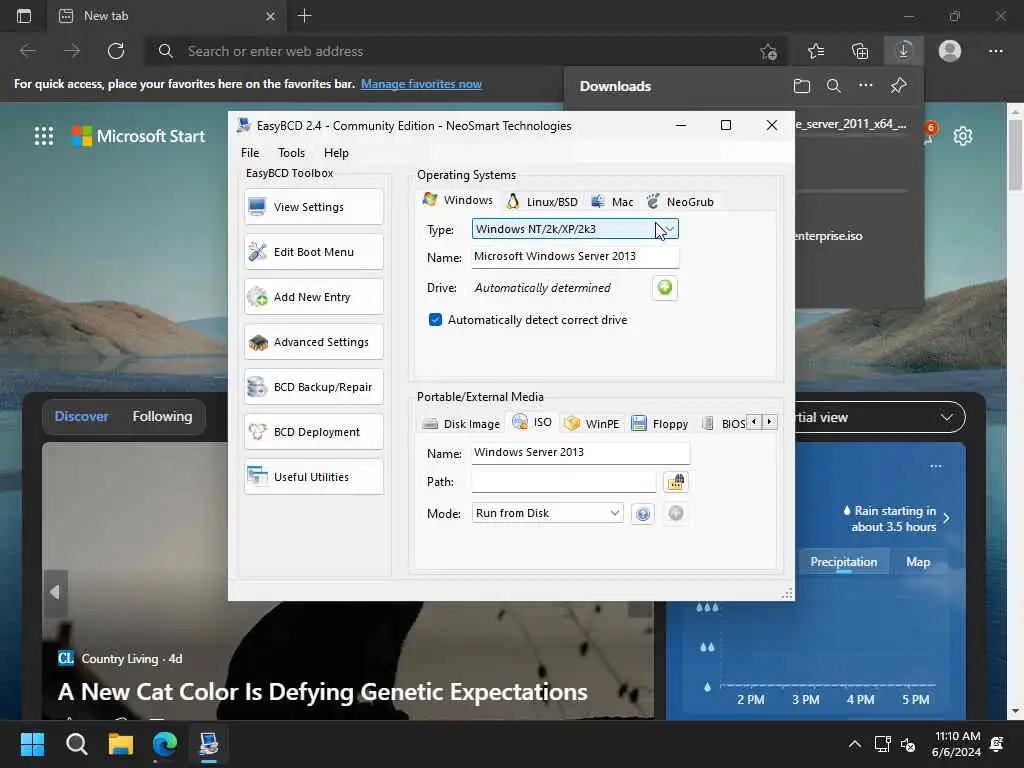Open Microsoft Start page settings gear
The image size is (1024, 768).
click(x=963, y=136)
